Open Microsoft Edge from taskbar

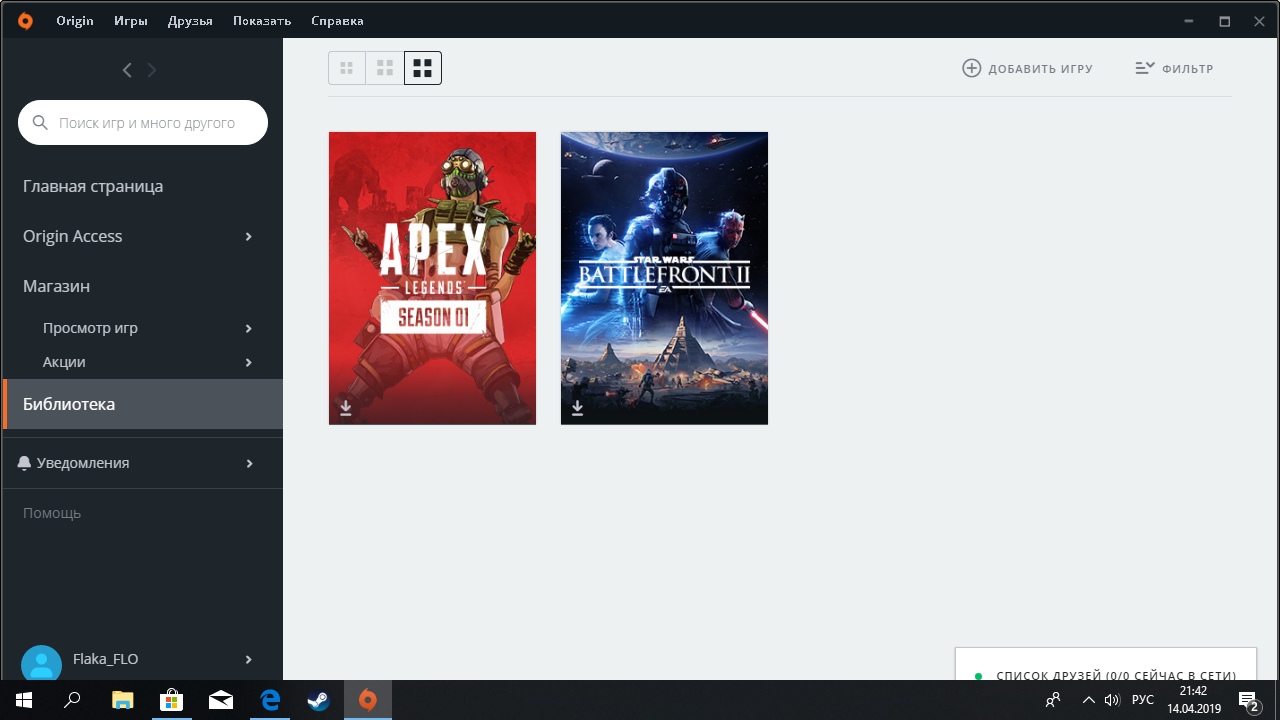pos(269,700)
